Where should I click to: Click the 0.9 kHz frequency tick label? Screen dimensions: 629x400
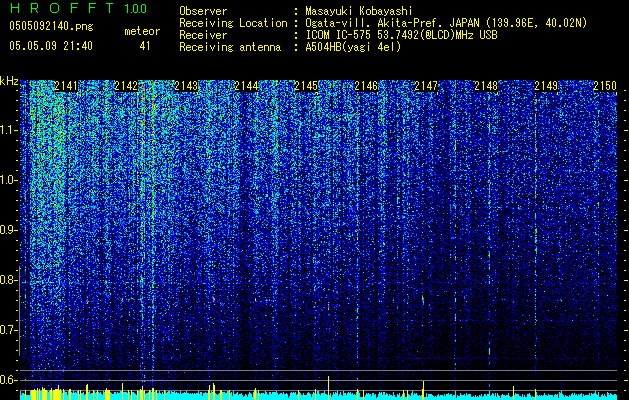[x=8, y=230]
